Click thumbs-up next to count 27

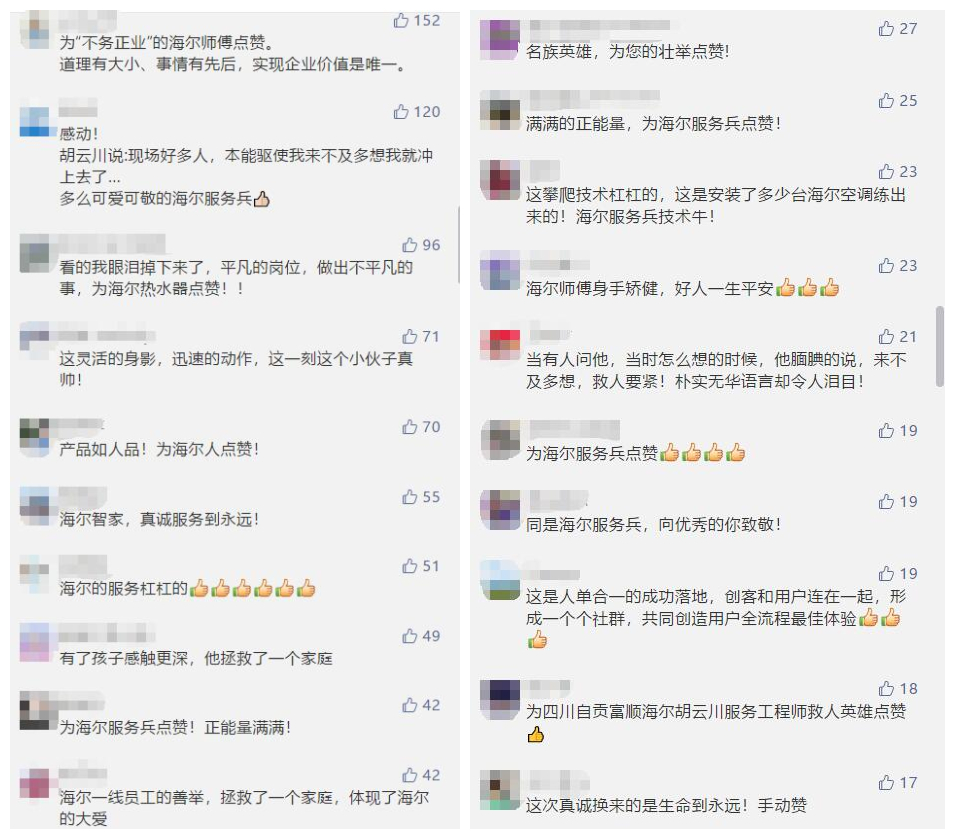pos(886,29)
